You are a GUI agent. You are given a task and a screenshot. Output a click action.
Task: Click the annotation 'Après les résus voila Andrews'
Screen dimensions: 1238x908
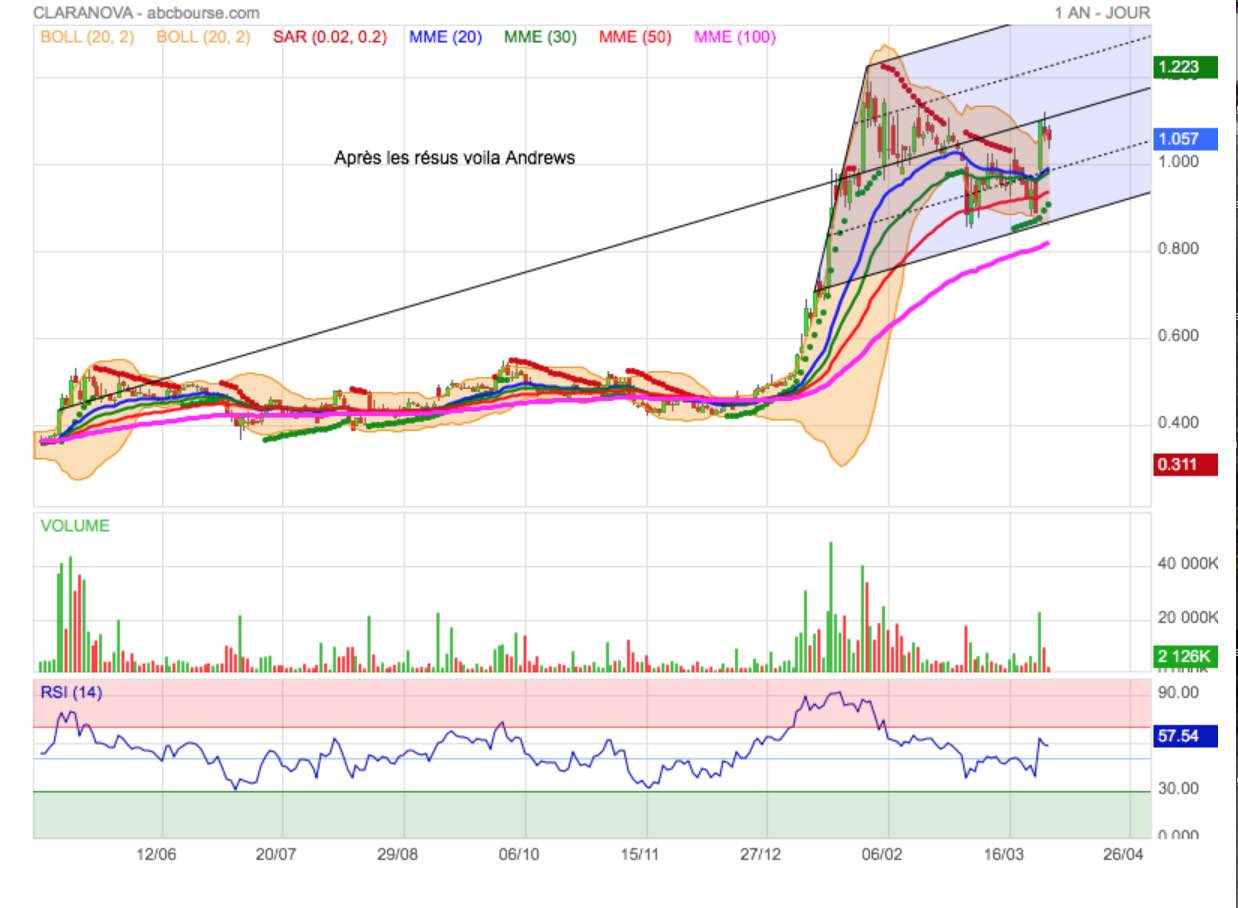(455, 157)
